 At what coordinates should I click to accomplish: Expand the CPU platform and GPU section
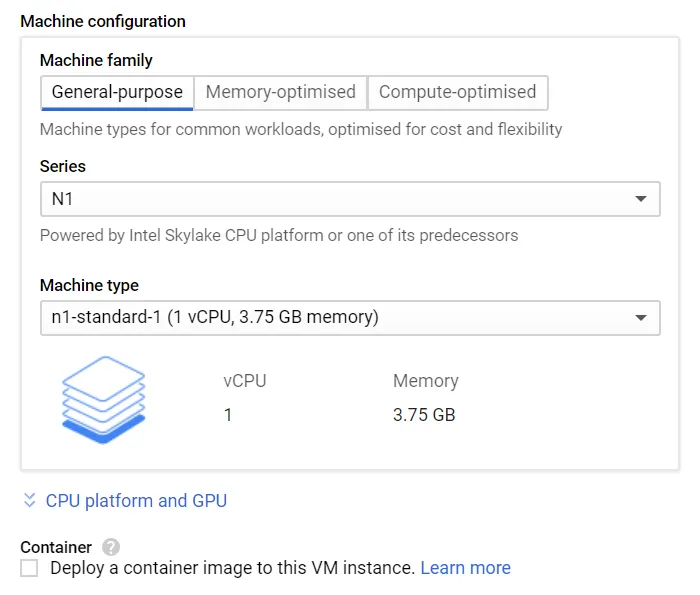pyautogui.click(x=136, y=500)
